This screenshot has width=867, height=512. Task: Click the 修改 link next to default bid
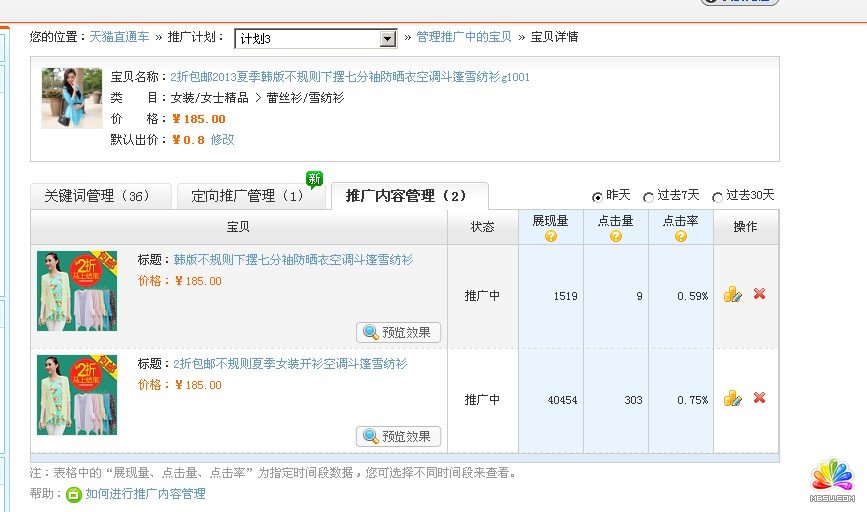click(222, 140)
